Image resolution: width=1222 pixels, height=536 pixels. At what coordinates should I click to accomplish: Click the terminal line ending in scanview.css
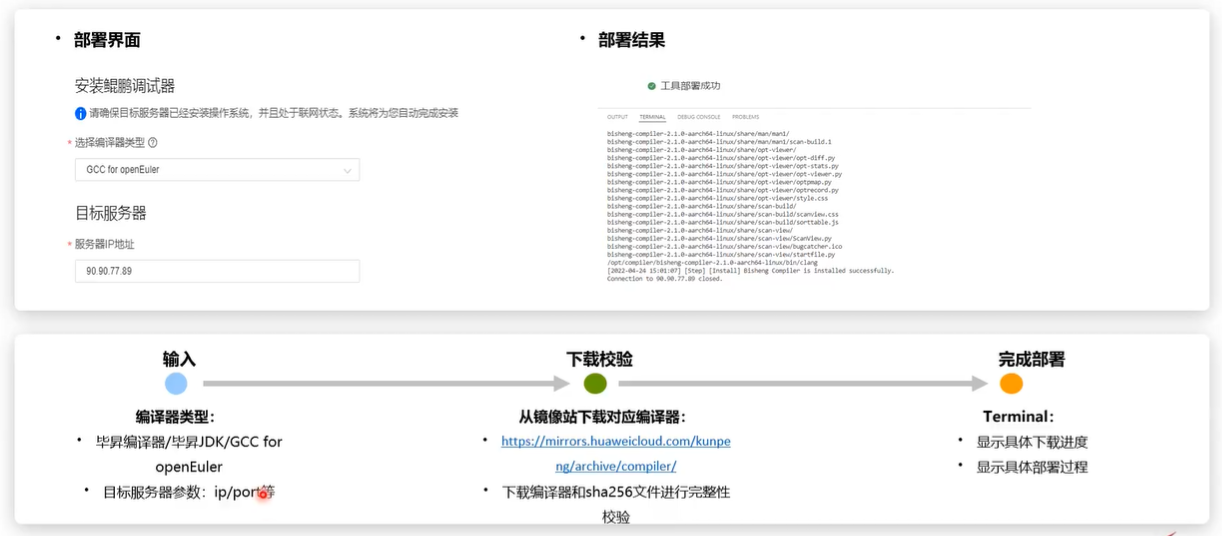[x=723, y=214]
